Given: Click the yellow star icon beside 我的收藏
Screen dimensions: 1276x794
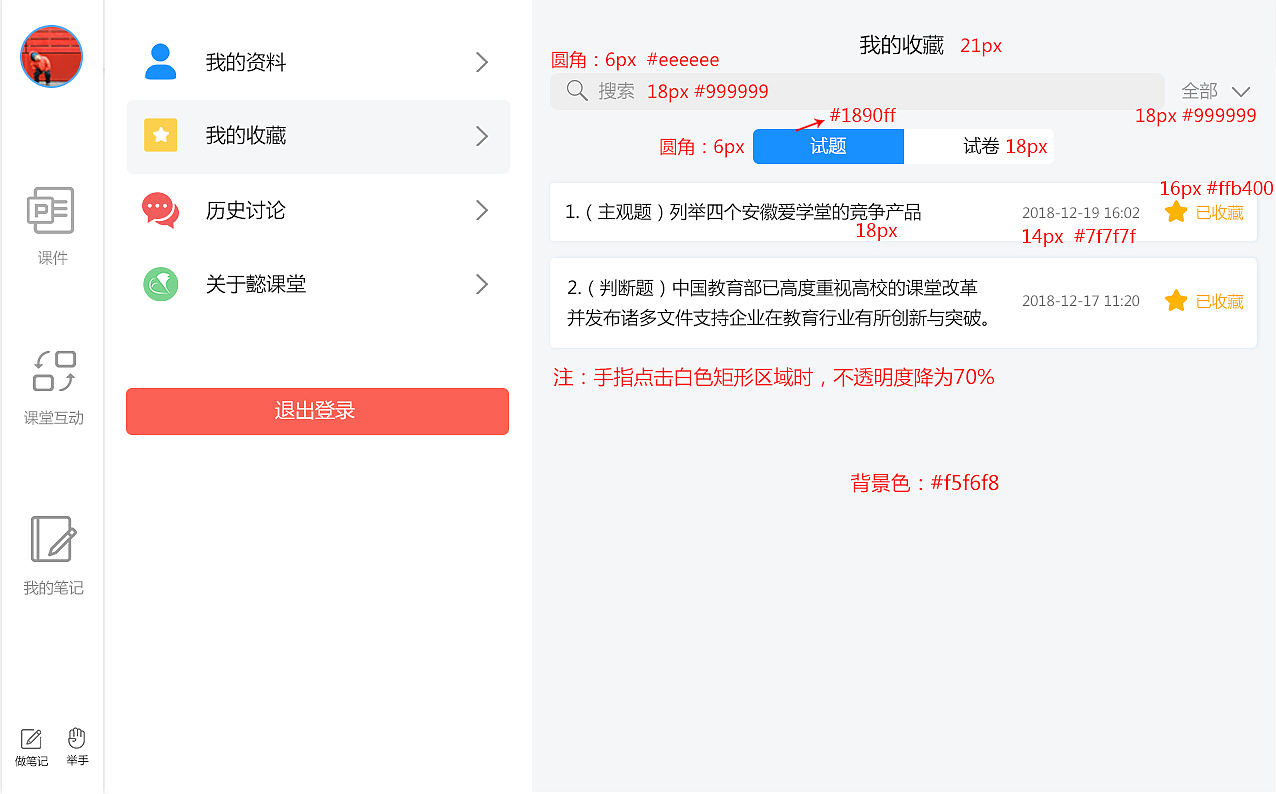Looking at the screenshot, I should click(x=161, y=136).
